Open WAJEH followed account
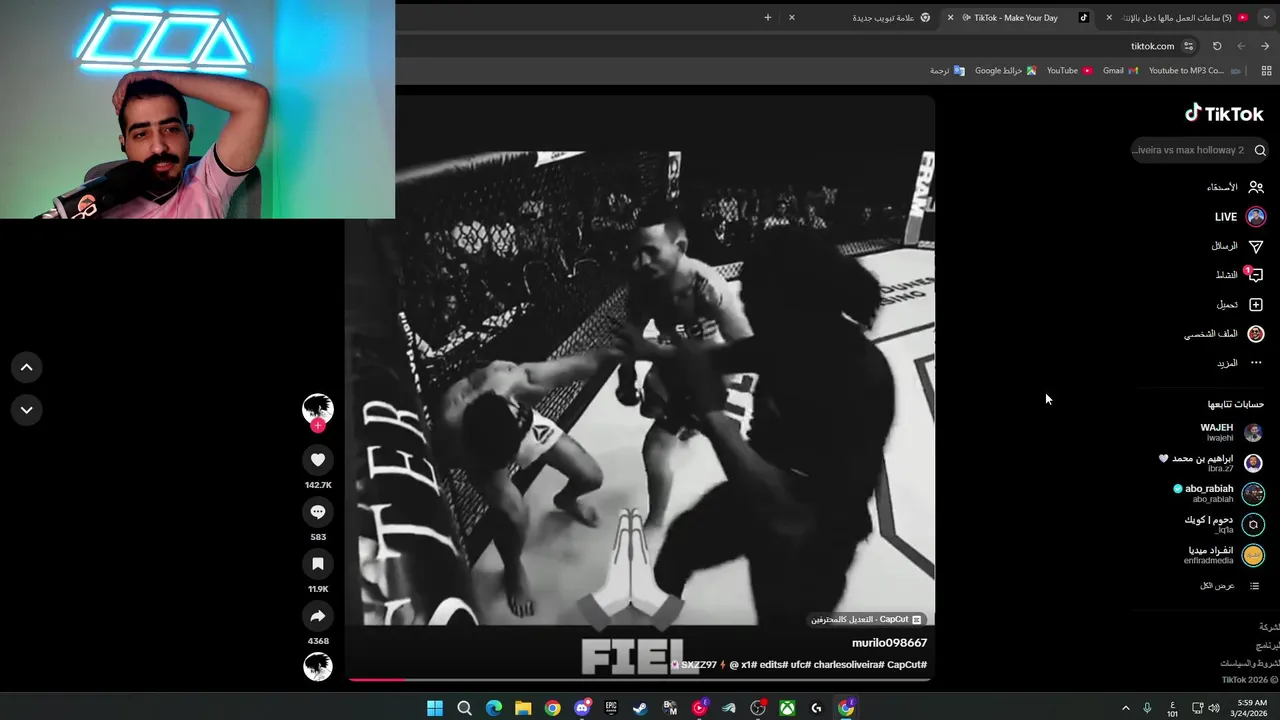Viewport: 1280px width, 720px height. (x=1230, y=432)
